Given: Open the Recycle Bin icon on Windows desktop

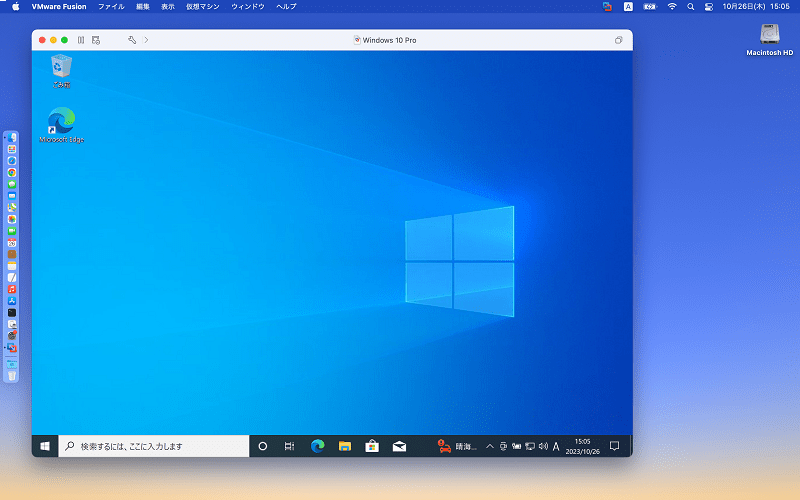Looking at the screenshot, I should pos(61,71).
